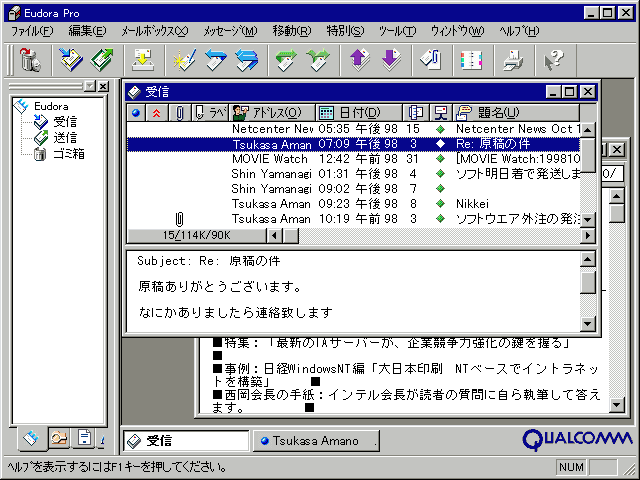Click background message window scroll down arrow
This screenshot has height=480, width=640.
616,405
